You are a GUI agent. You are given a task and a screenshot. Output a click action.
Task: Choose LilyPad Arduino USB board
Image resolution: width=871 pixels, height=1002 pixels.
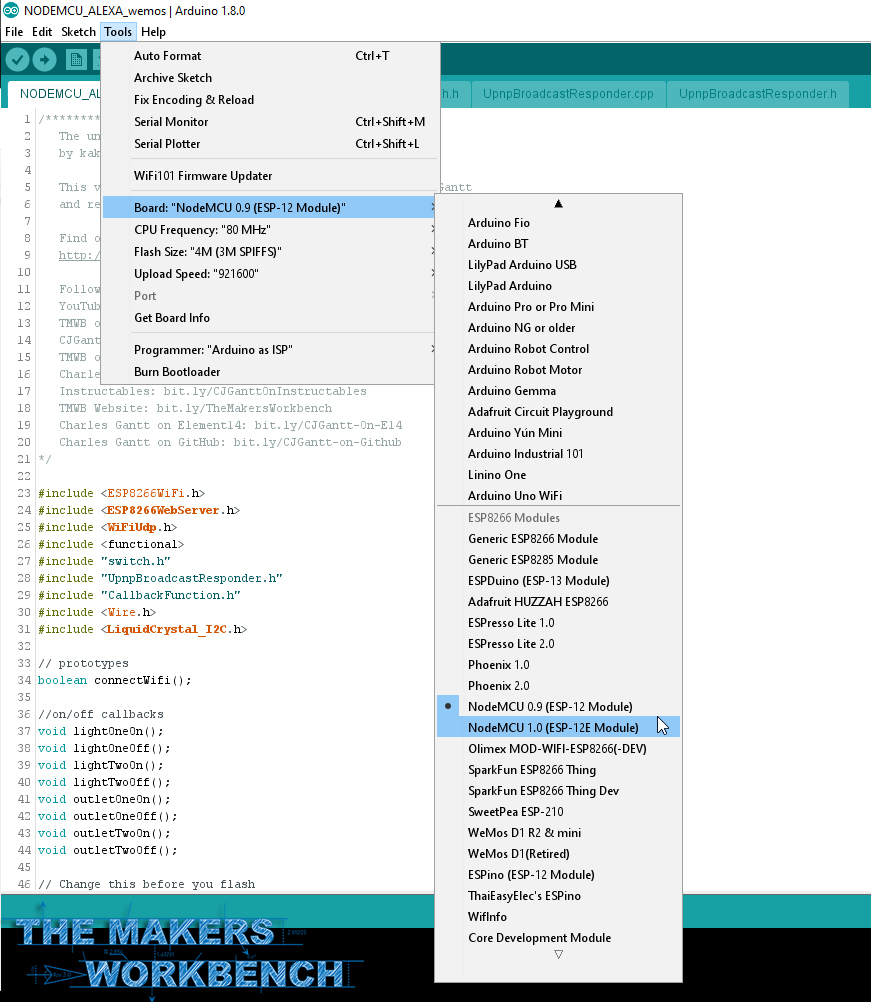click(x=559, y=265)
